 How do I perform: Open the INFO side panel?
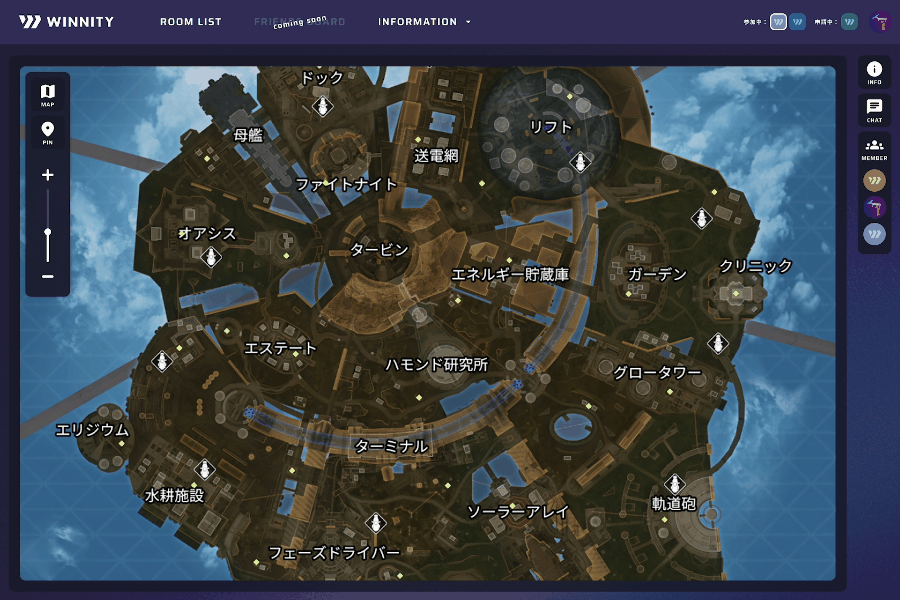874,72
